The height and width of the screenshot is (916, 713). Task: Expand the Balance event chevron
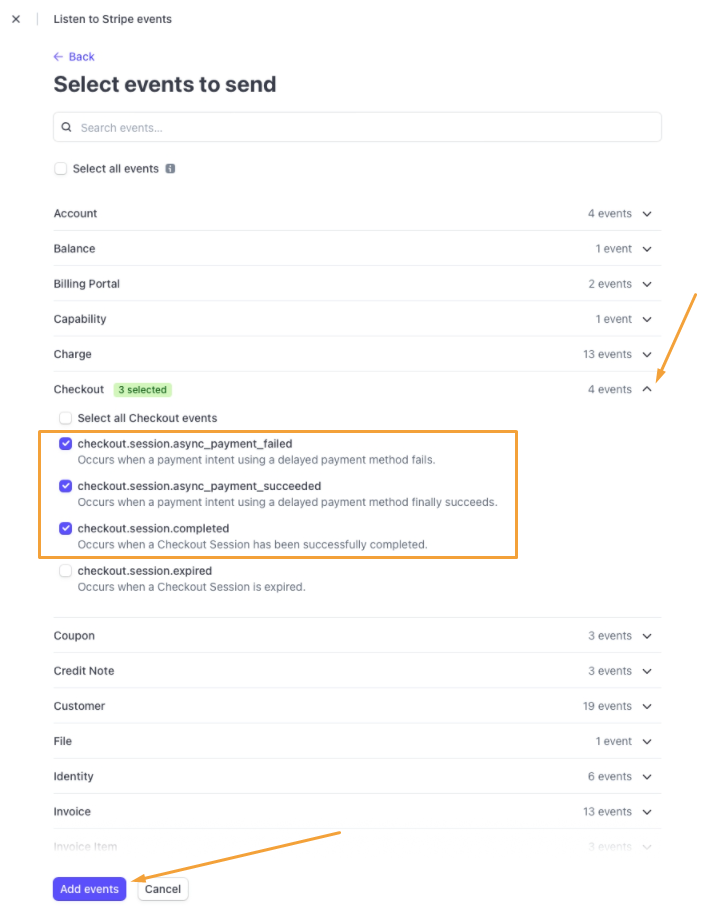pos(647,249)
